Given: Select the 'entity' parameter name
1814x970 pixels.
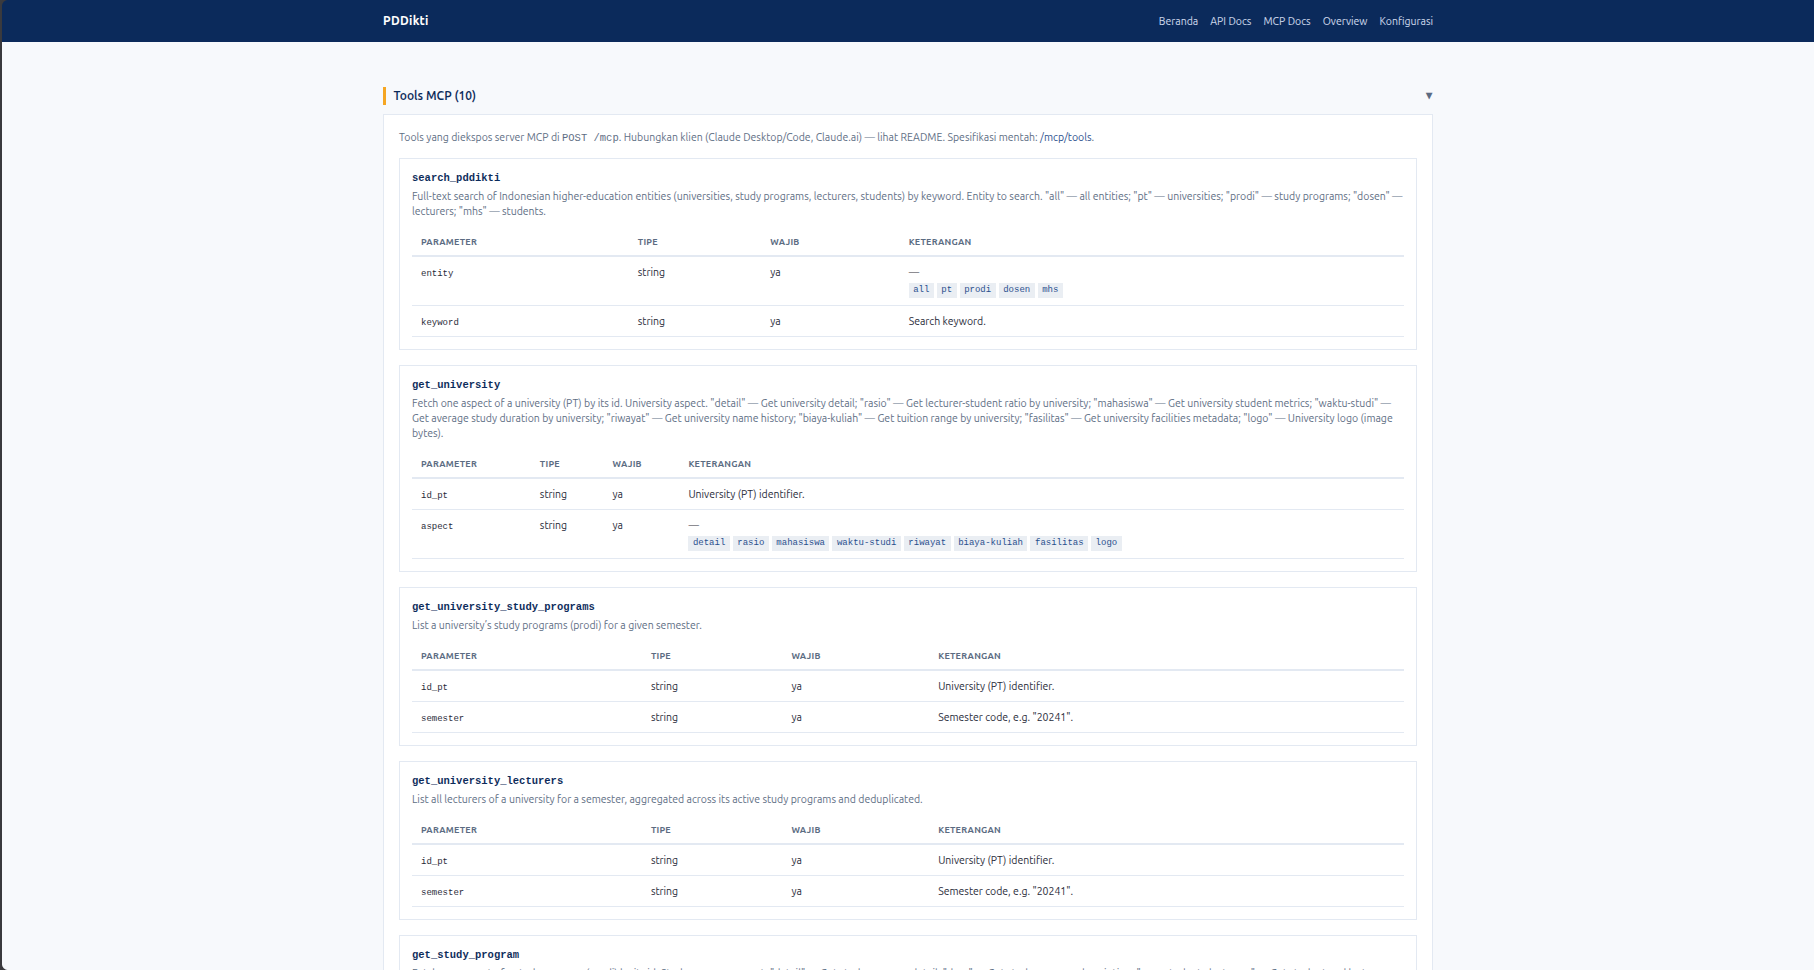Looking at the screenshot, I should click(437, 273).
